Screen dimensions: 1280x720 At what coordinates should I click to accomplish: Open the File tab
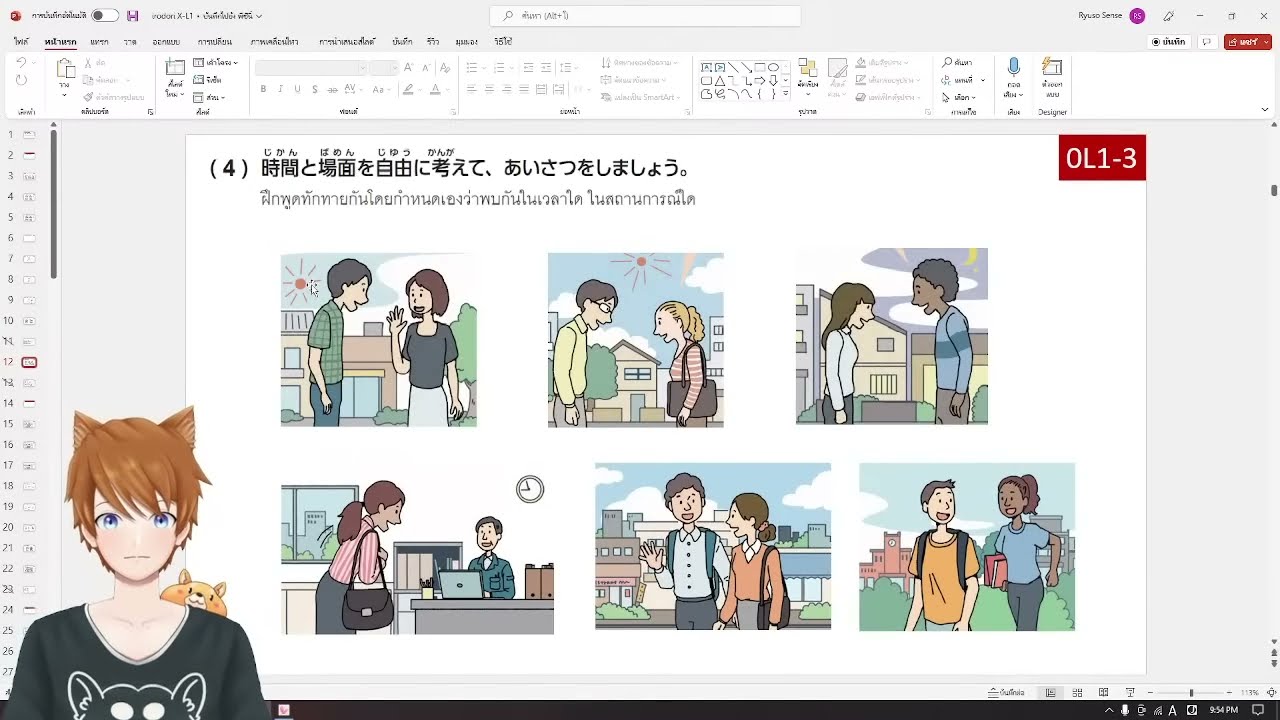pos(21,42)
